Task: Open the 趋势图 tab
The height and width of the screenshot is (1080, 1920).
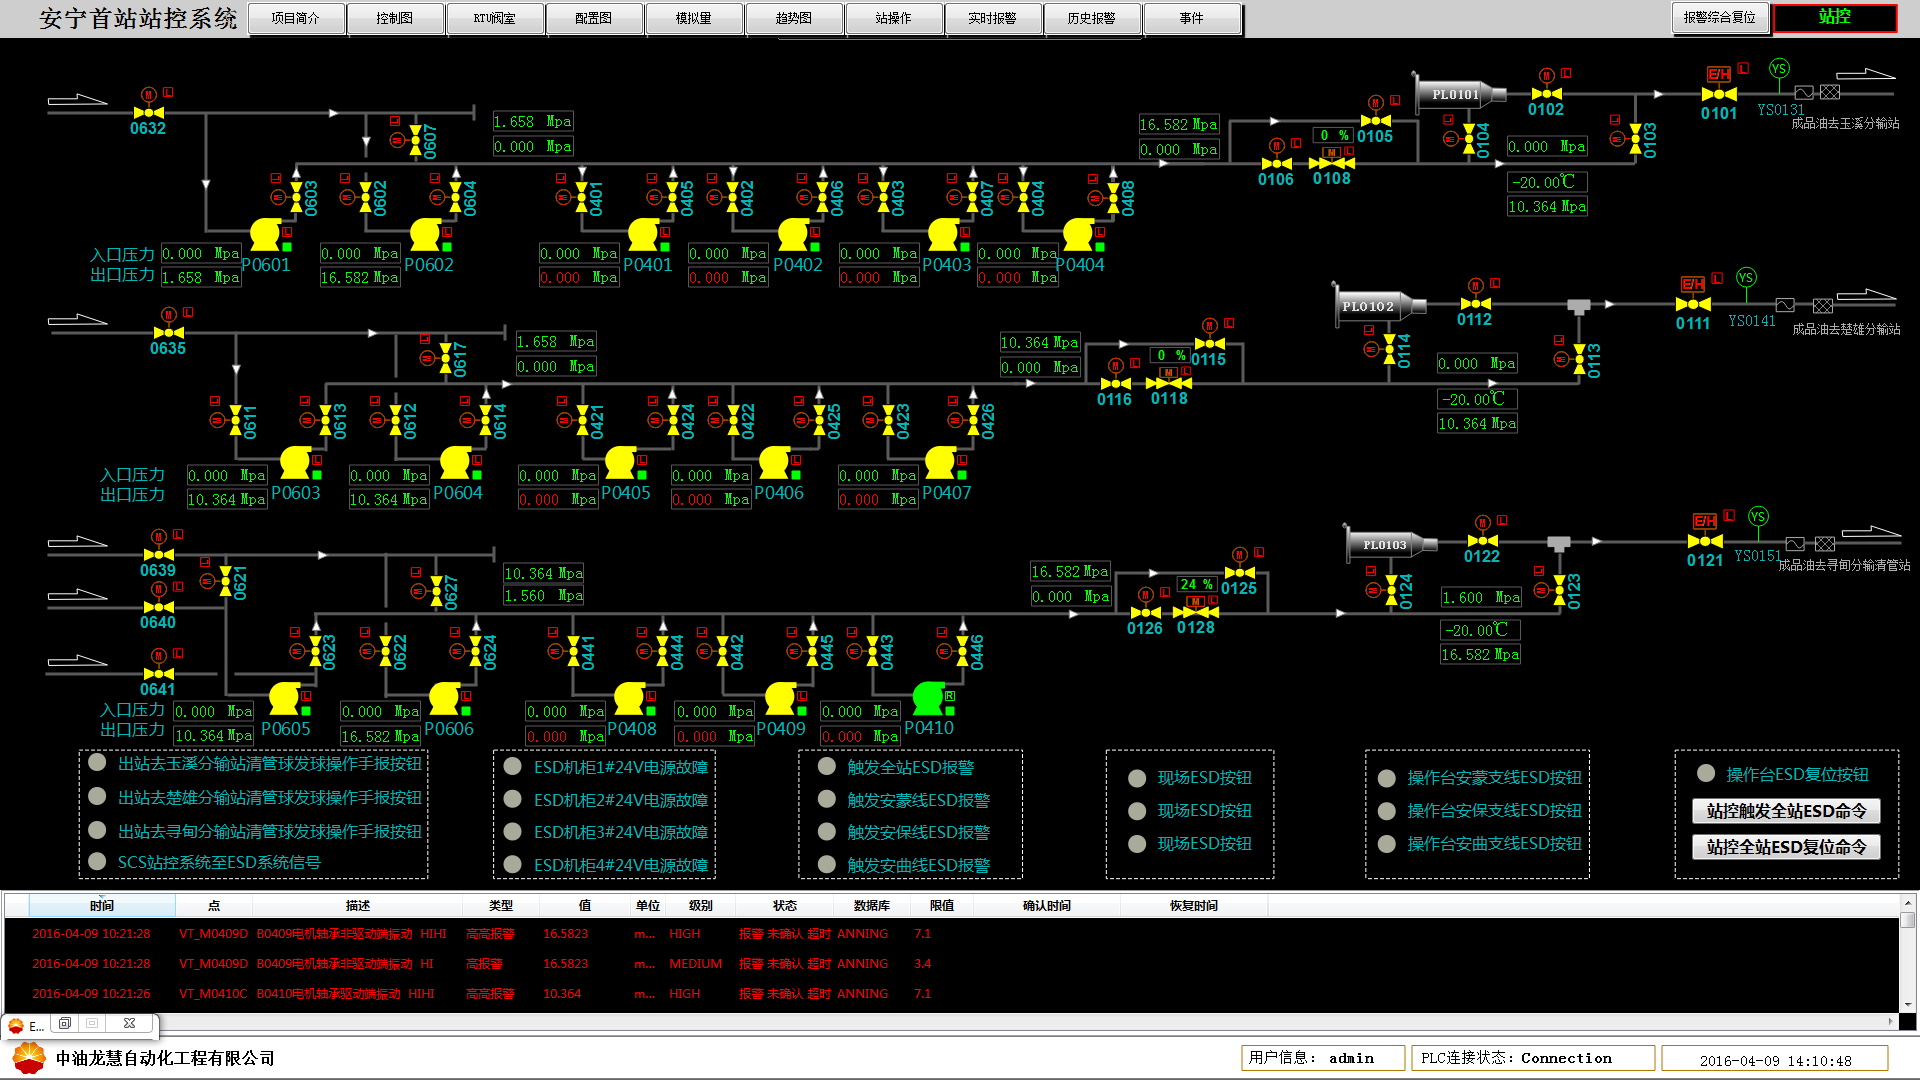Action: (794, 18)
